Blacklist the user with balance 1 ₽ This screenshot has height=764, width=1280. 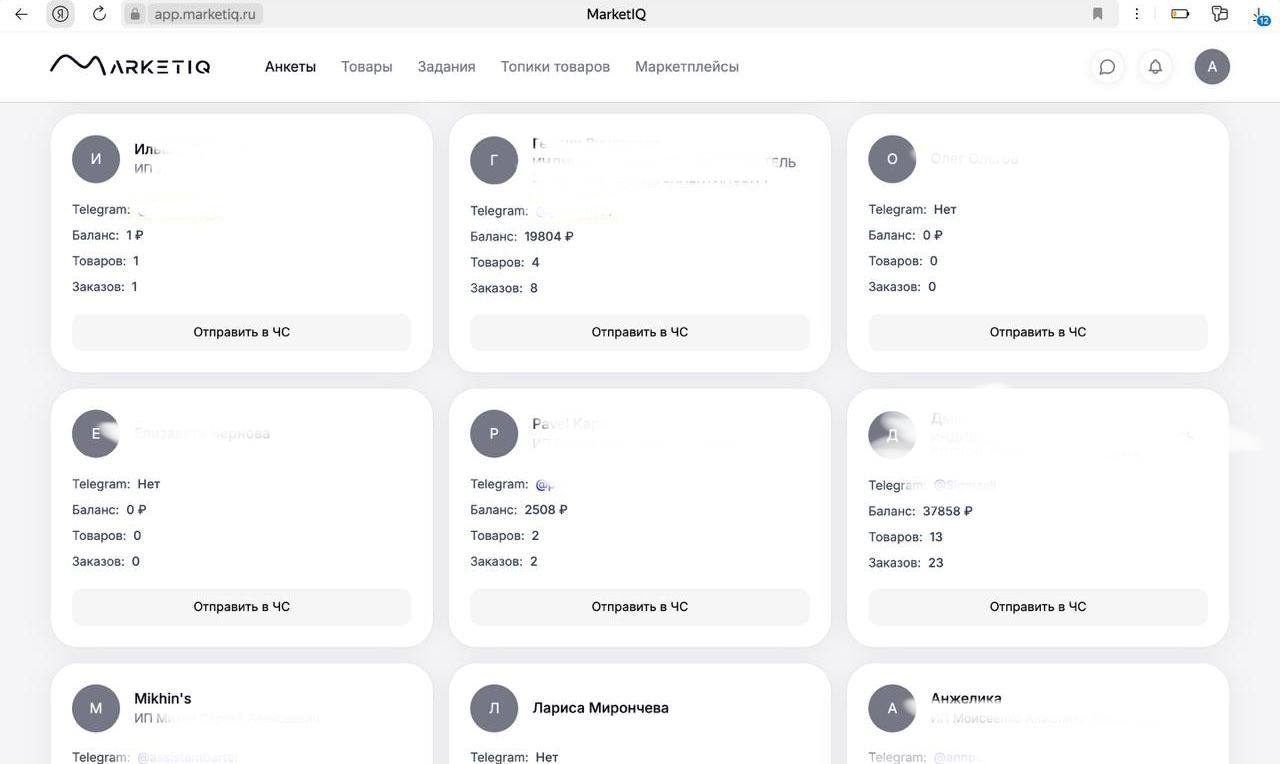pyautogui.click(x=242, y=332)
